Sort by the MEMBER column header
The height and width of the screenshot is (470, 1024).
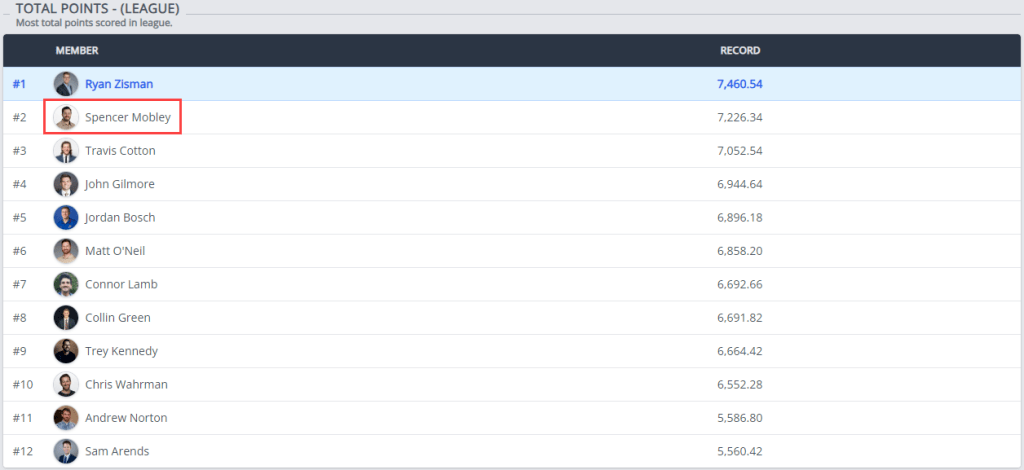(x=77, y=50)
